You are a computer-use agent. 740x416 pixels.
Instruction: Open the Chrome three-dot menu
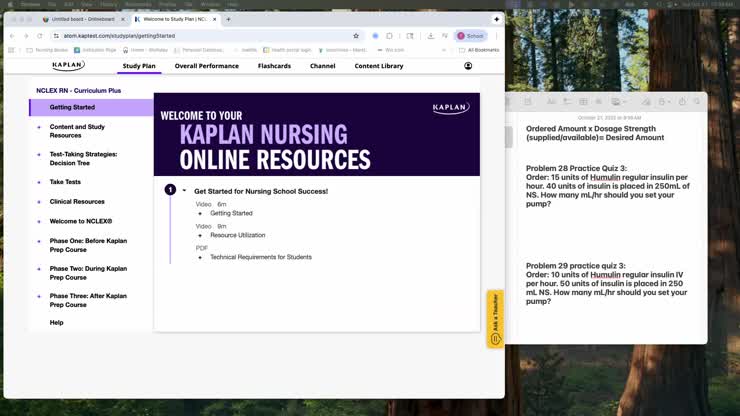pos(496,36)
